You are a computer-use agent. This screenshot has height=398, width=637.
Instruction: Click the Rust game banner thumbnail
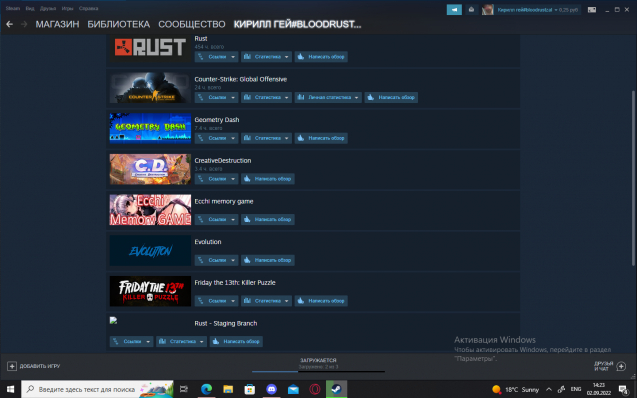[150, 48]
